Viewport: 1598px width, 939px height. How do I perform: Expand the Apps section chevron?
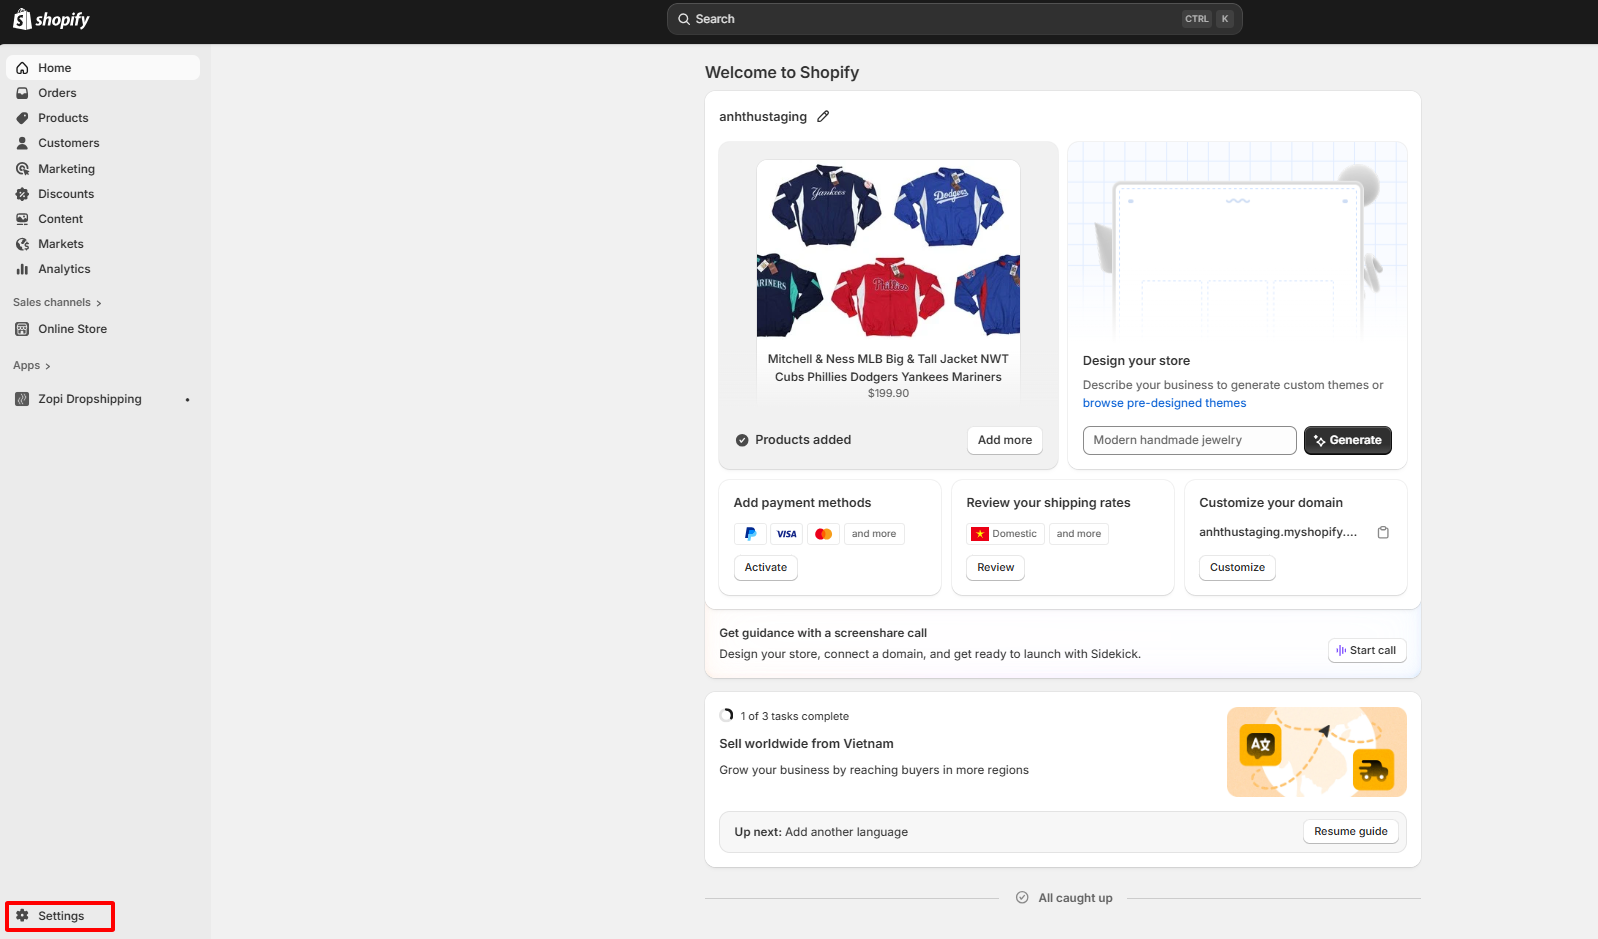[47, 366]
